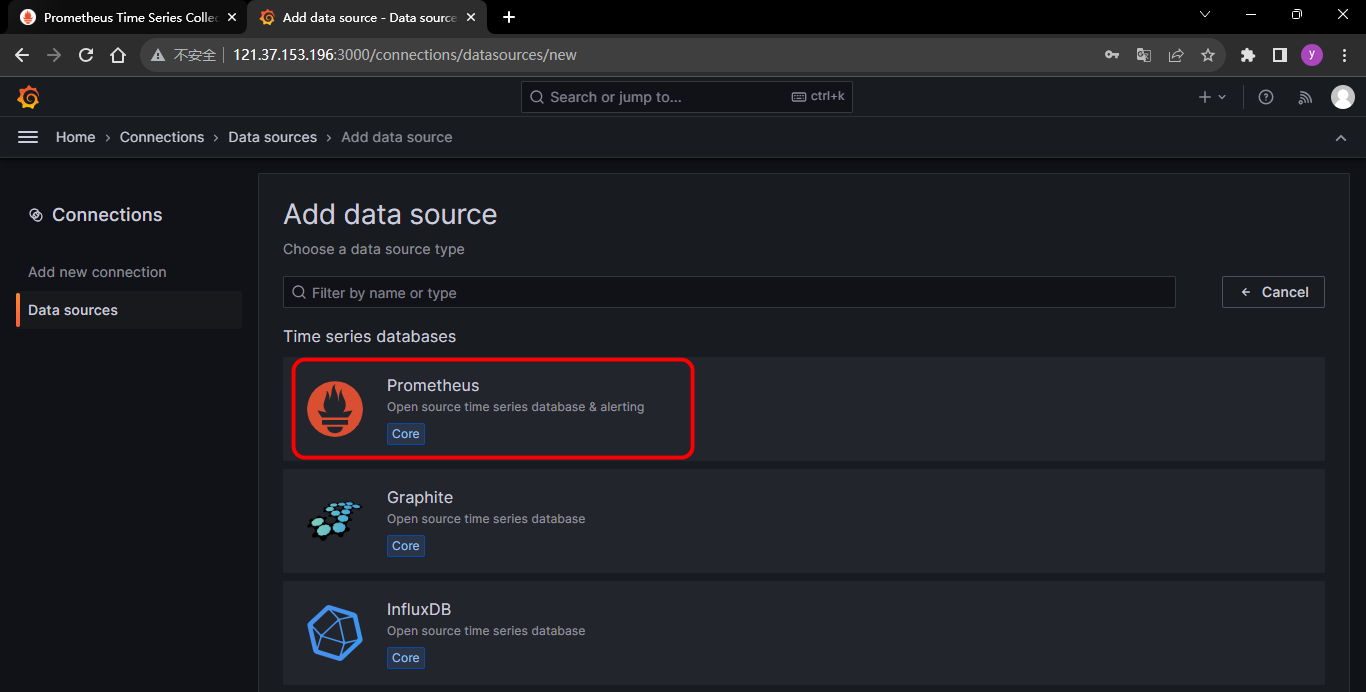
Task: Open the help question mark icon
Action: coord(1266,97)
